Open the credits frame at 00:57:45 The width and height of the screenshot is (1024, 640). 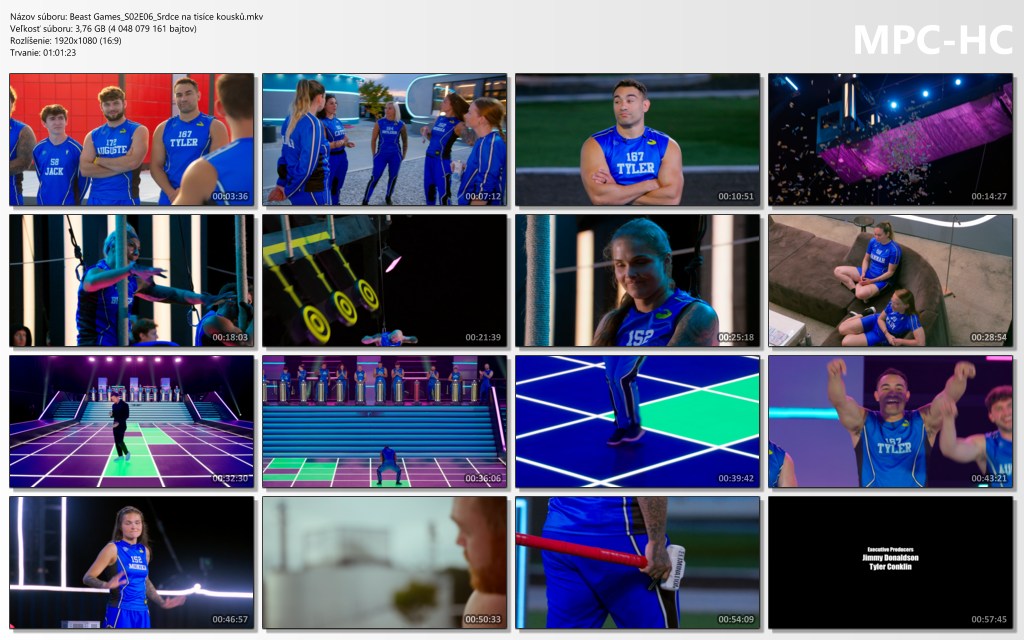pos(890,562)
